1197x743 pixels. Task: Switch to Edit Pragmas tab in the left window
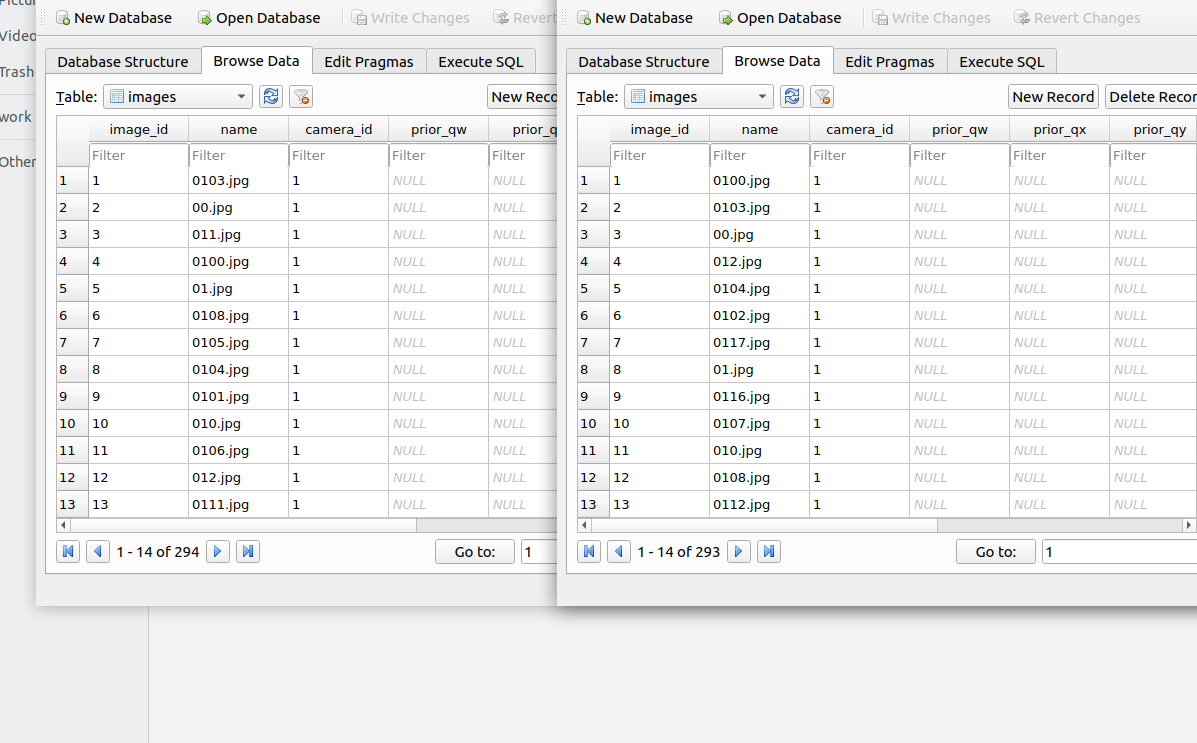tap(369, 61)
